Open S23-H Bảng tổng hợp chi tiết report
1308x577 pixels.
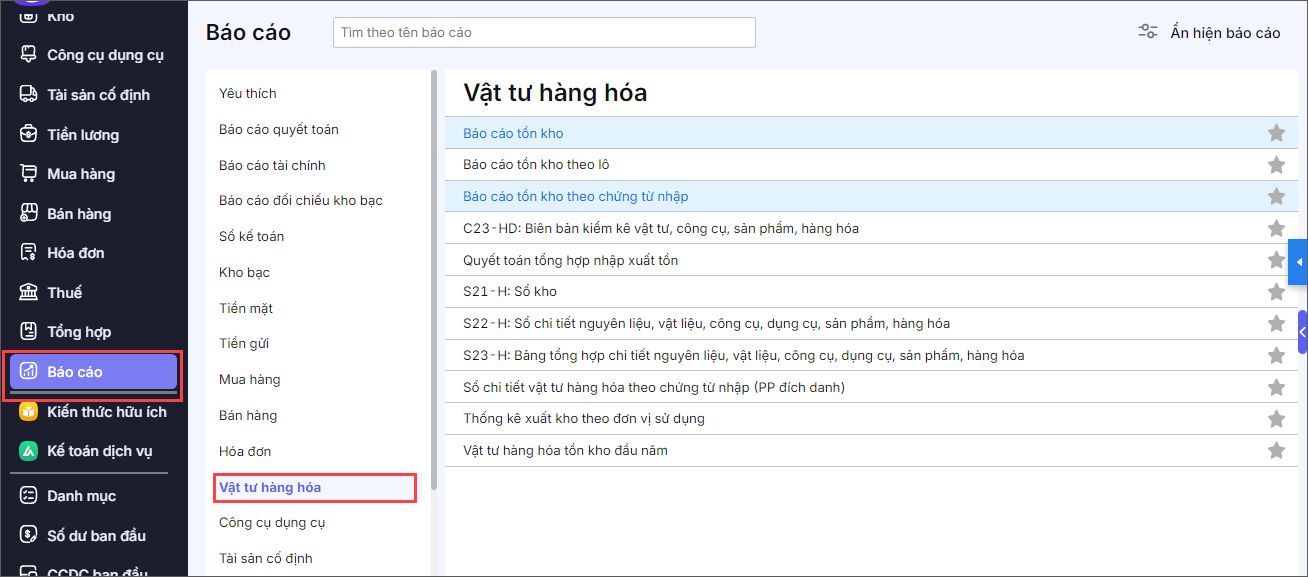point(743,355)
